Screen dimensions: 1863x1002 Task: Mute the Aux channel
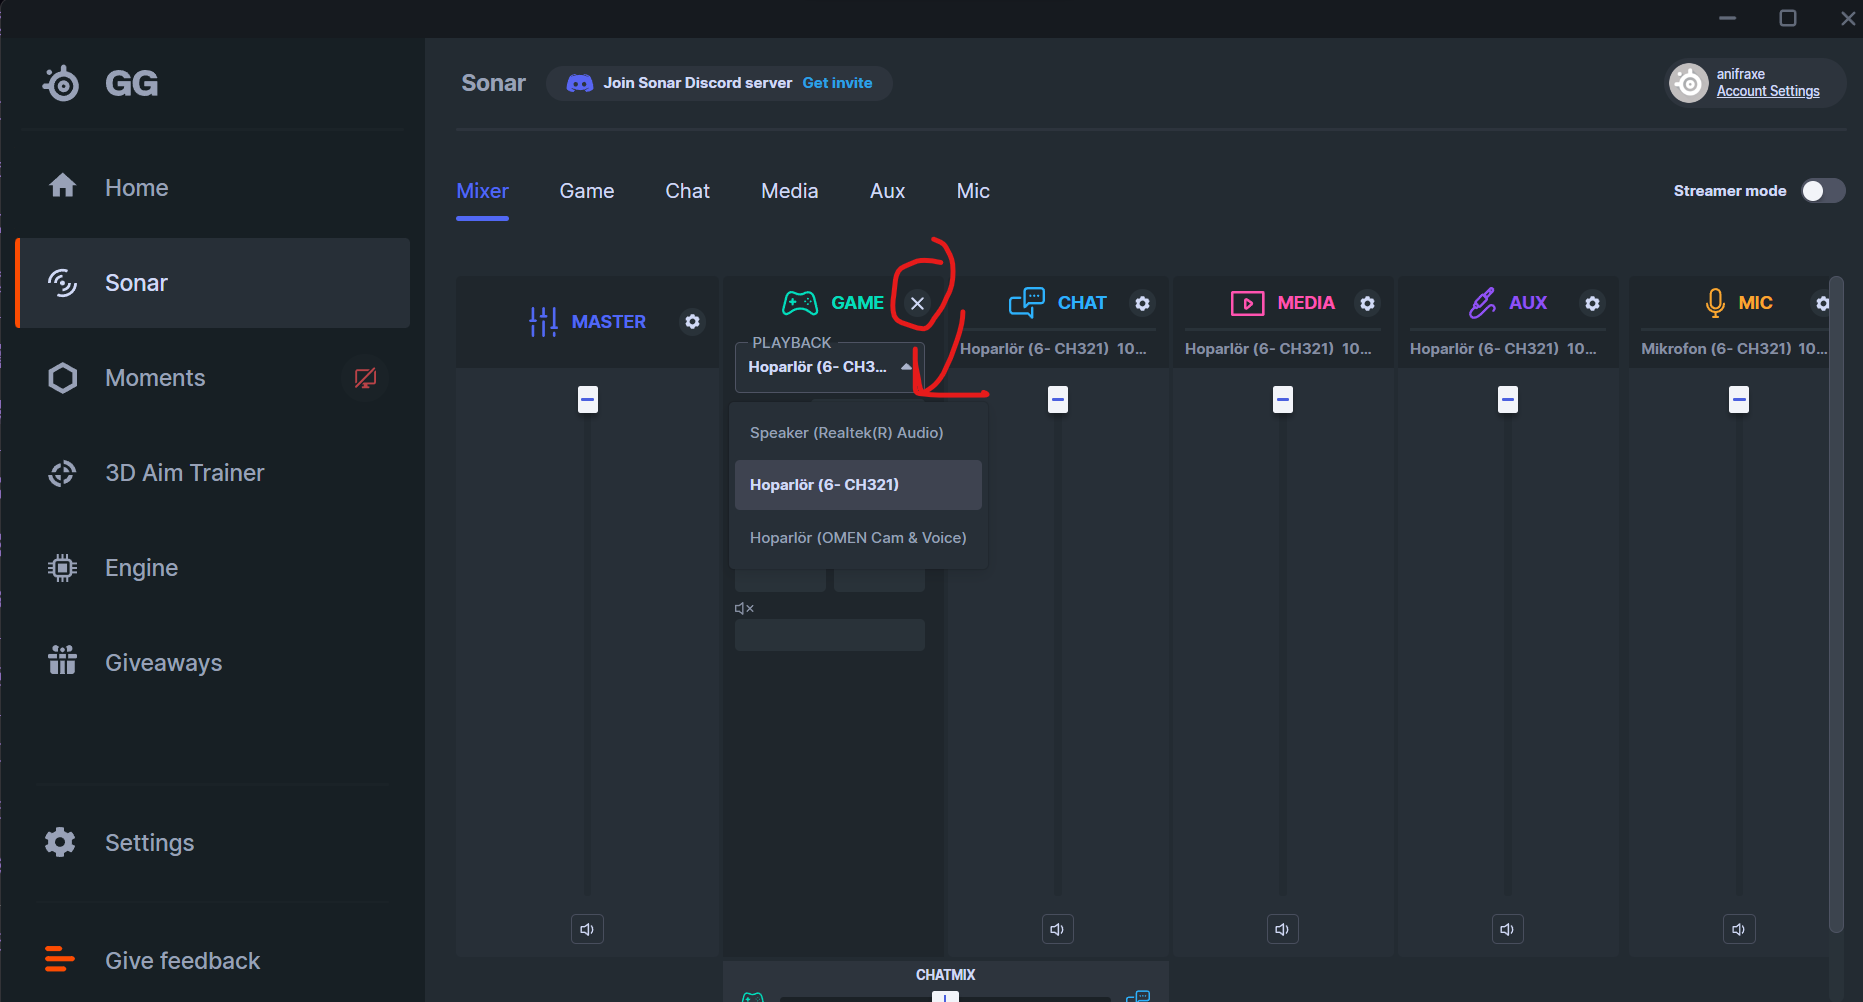(x=1507, y=929)
